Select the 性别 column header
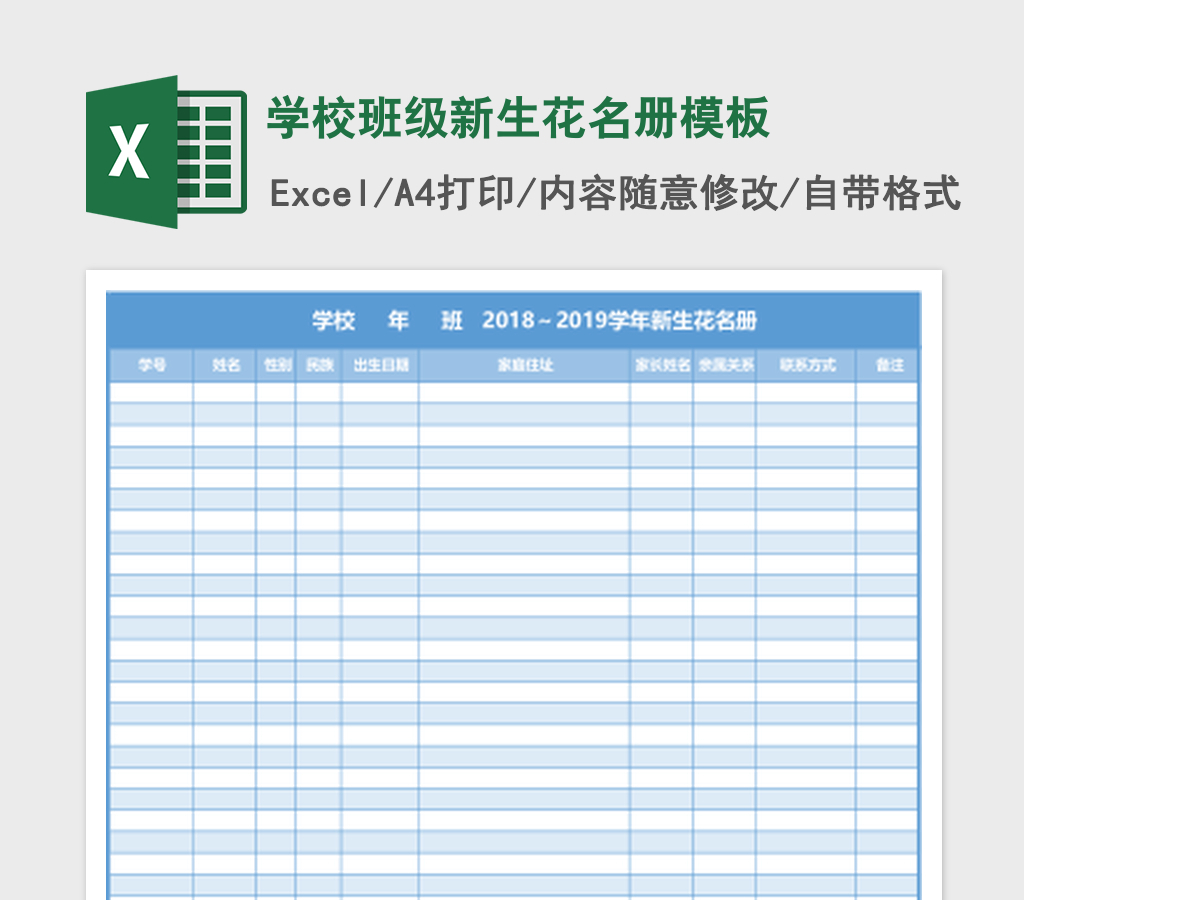Screen dimensions: 1200x900 276,365
